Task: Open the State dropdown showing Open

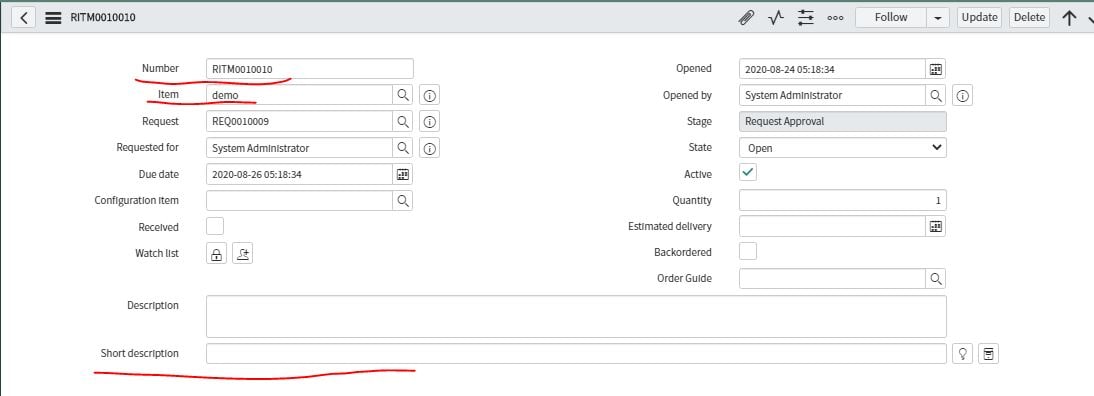Action: pyautogui.click(x=843, y=148)
